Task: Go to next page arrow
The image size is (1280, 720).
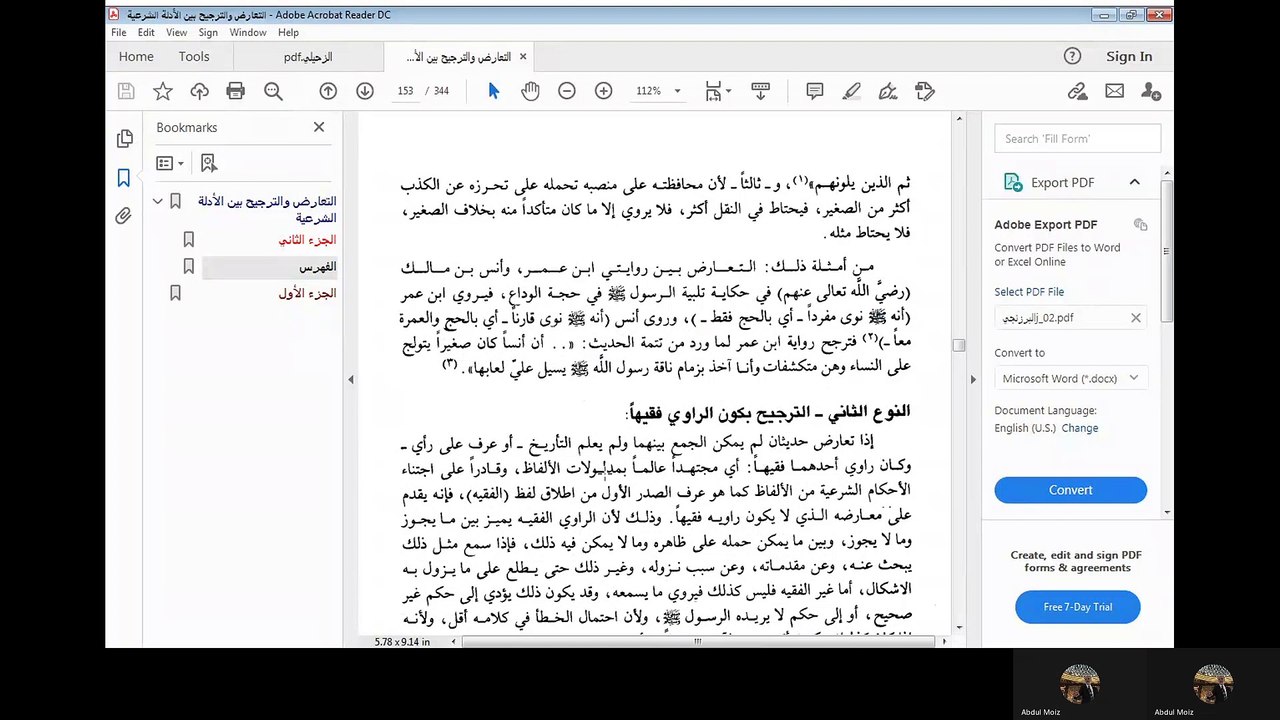Action: 365,91
